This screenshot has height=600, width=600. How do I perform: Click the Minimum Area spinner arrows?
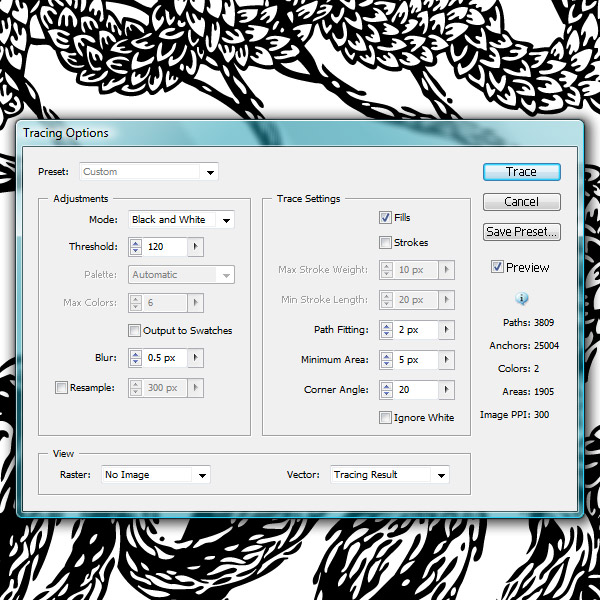(x=386, y=360)
